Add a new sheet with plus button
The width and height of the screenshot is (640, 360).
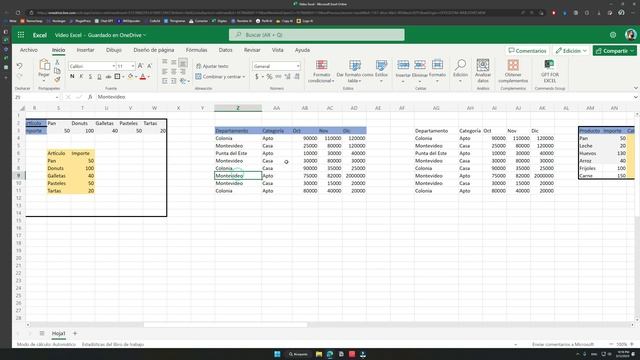coord(75,333)
